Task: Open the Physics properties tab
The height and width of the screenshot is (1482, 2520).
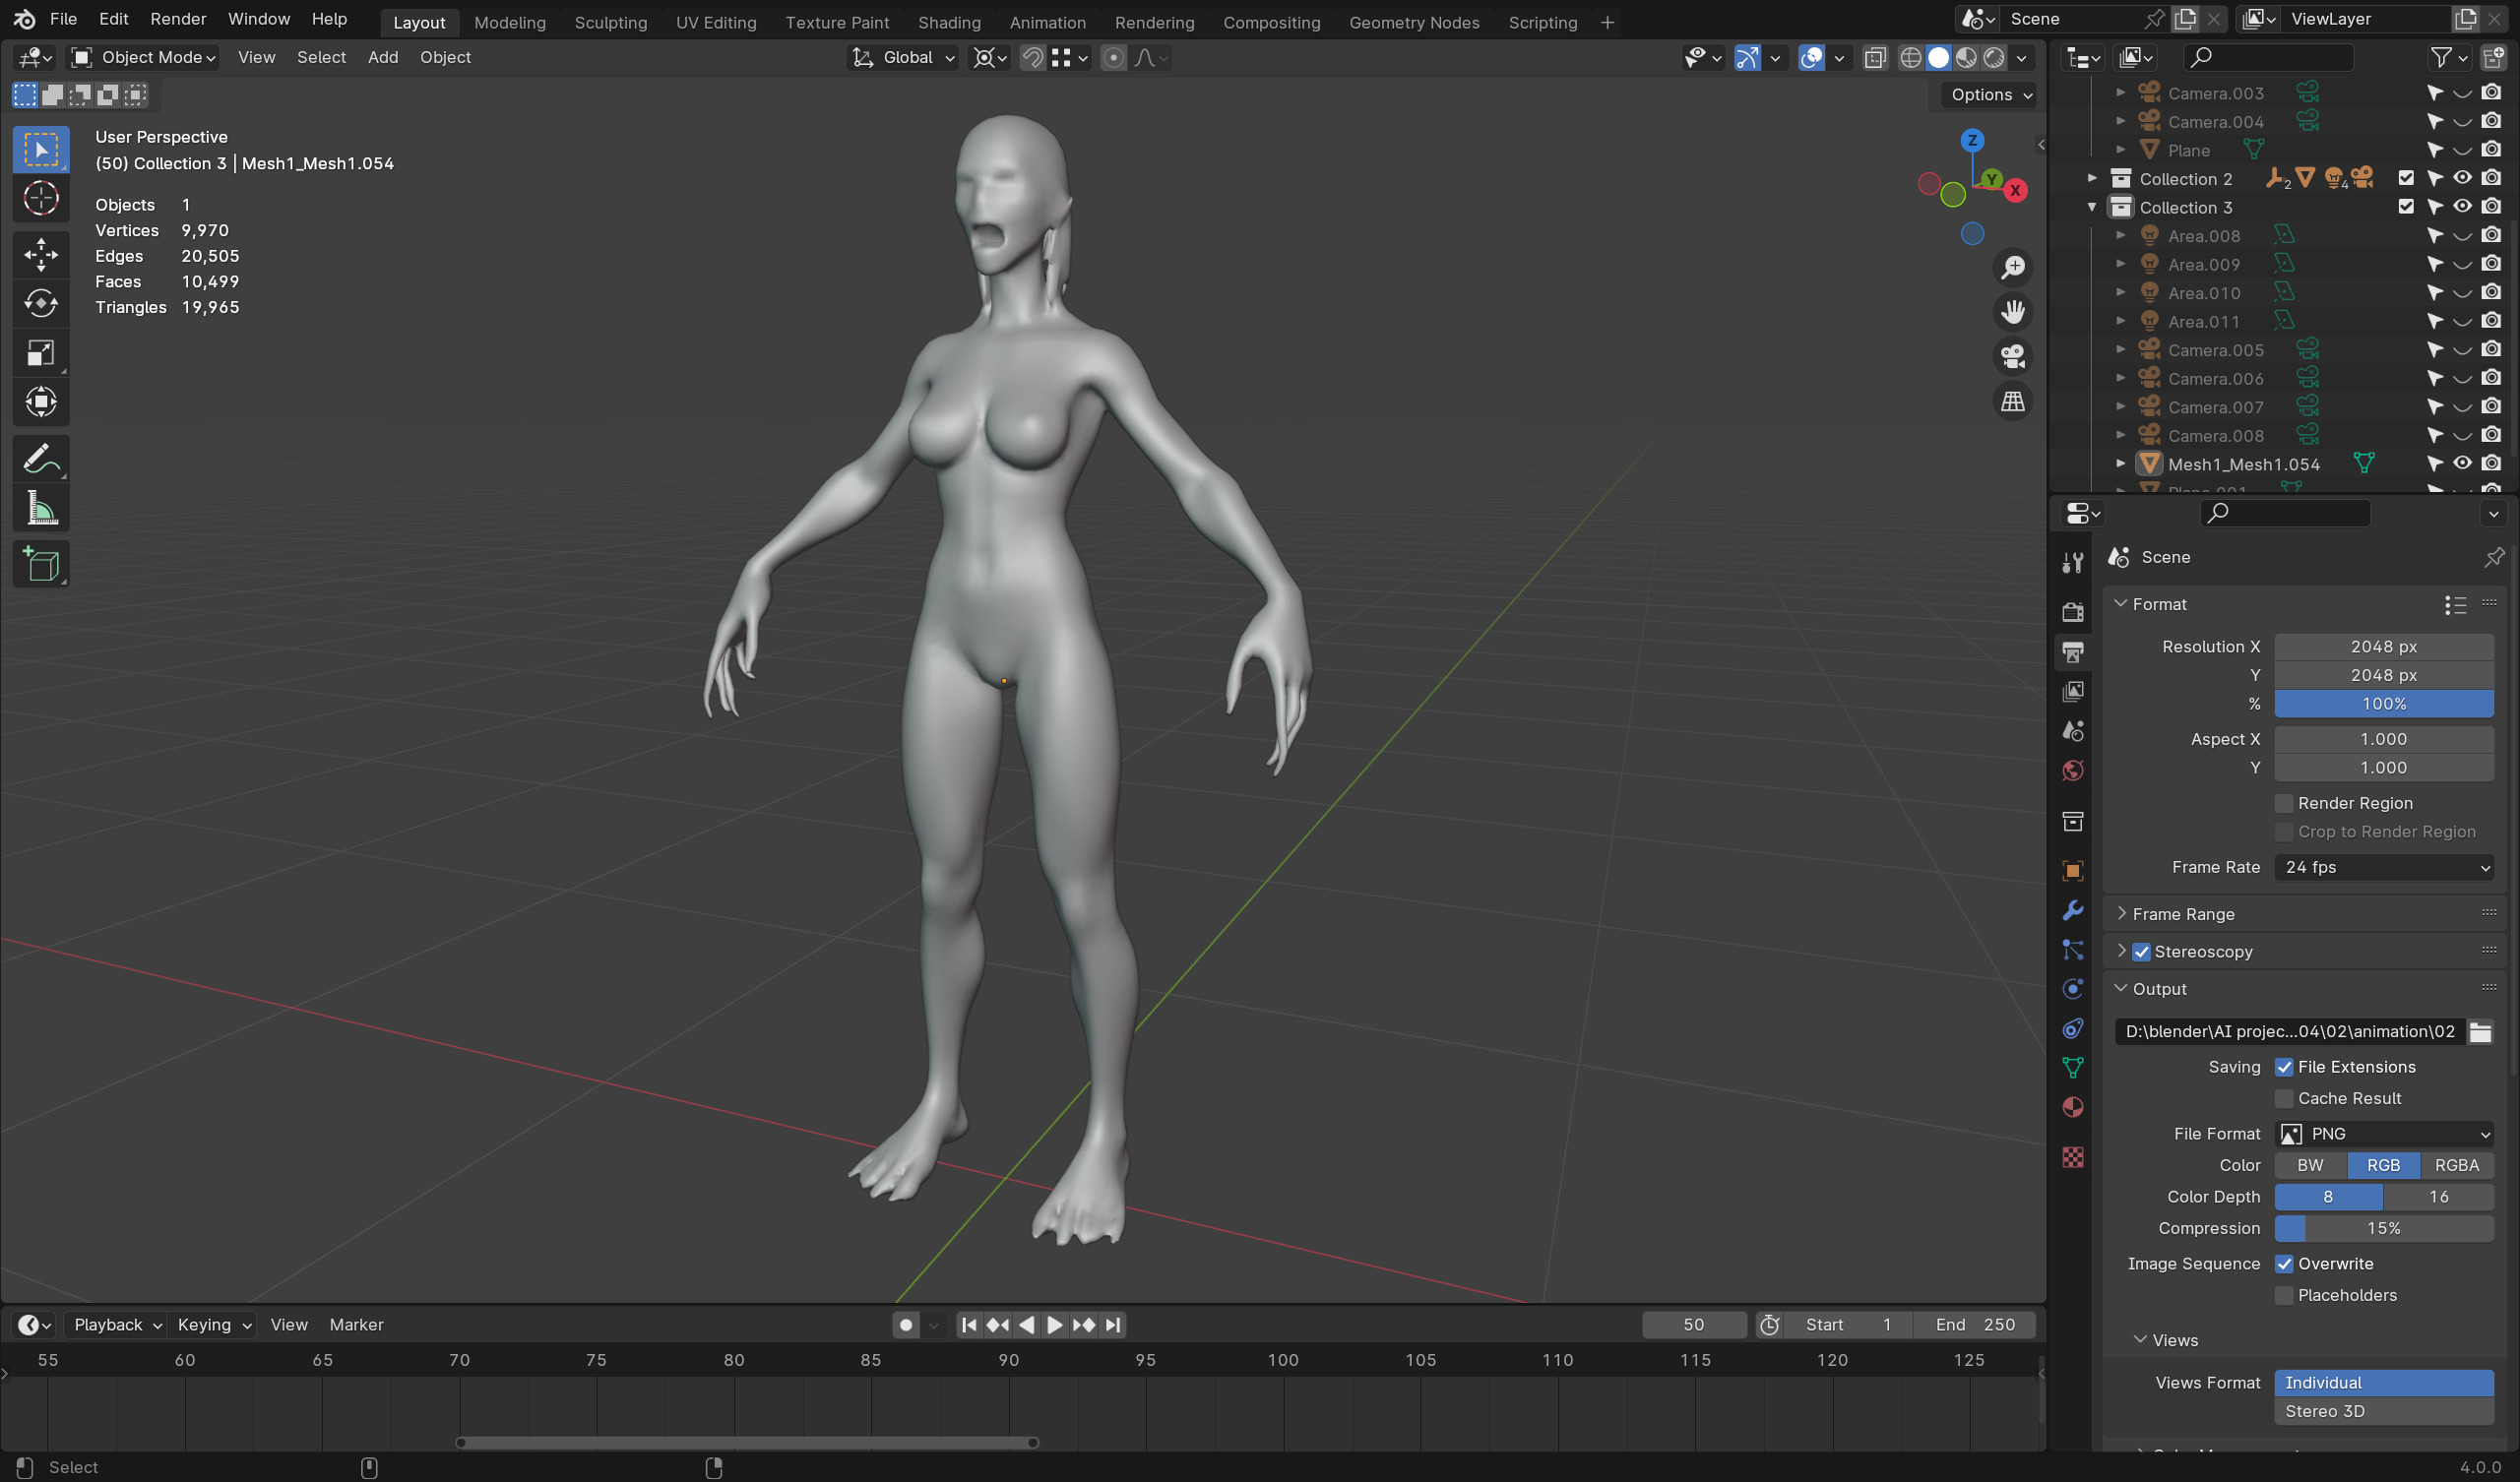Action: (2073, 989)
